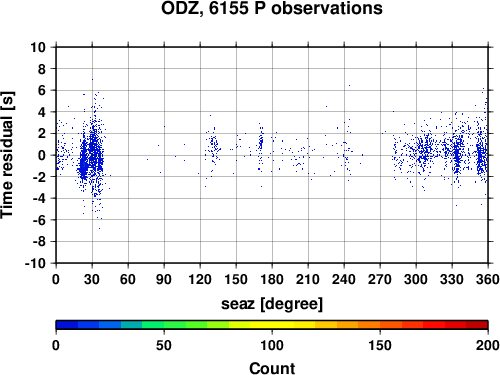Click the 'Time residual [s]' y-axis label
This screenshot has width=500, height=375.
[x=7, y=155]
